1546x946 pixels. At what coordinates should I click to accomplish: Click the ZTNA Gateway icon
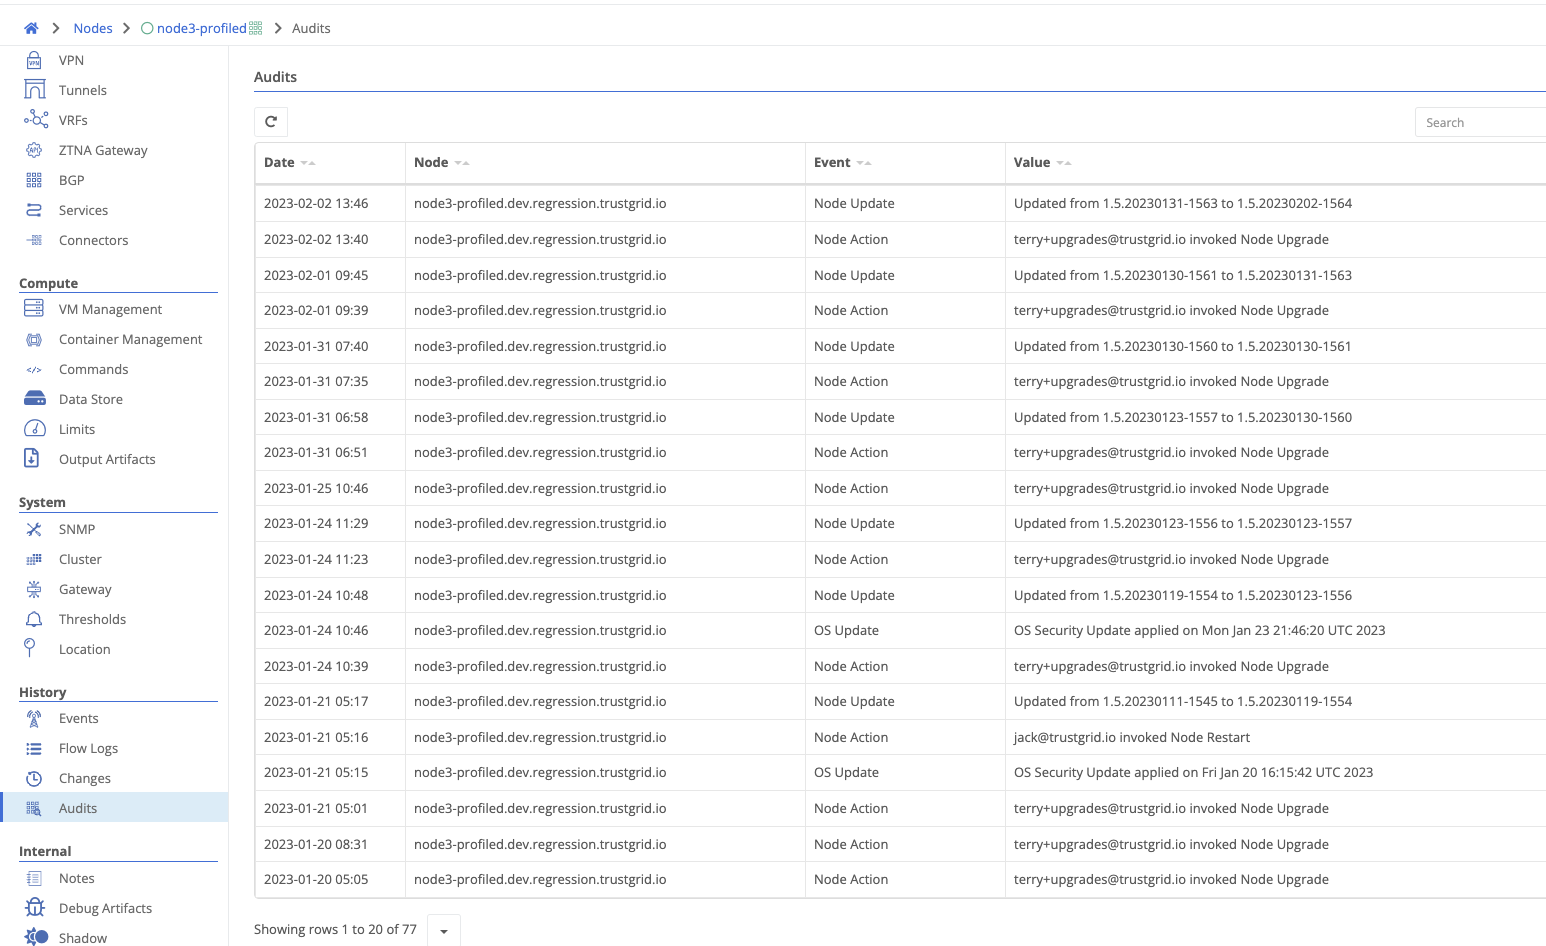[x=34, y=150]
